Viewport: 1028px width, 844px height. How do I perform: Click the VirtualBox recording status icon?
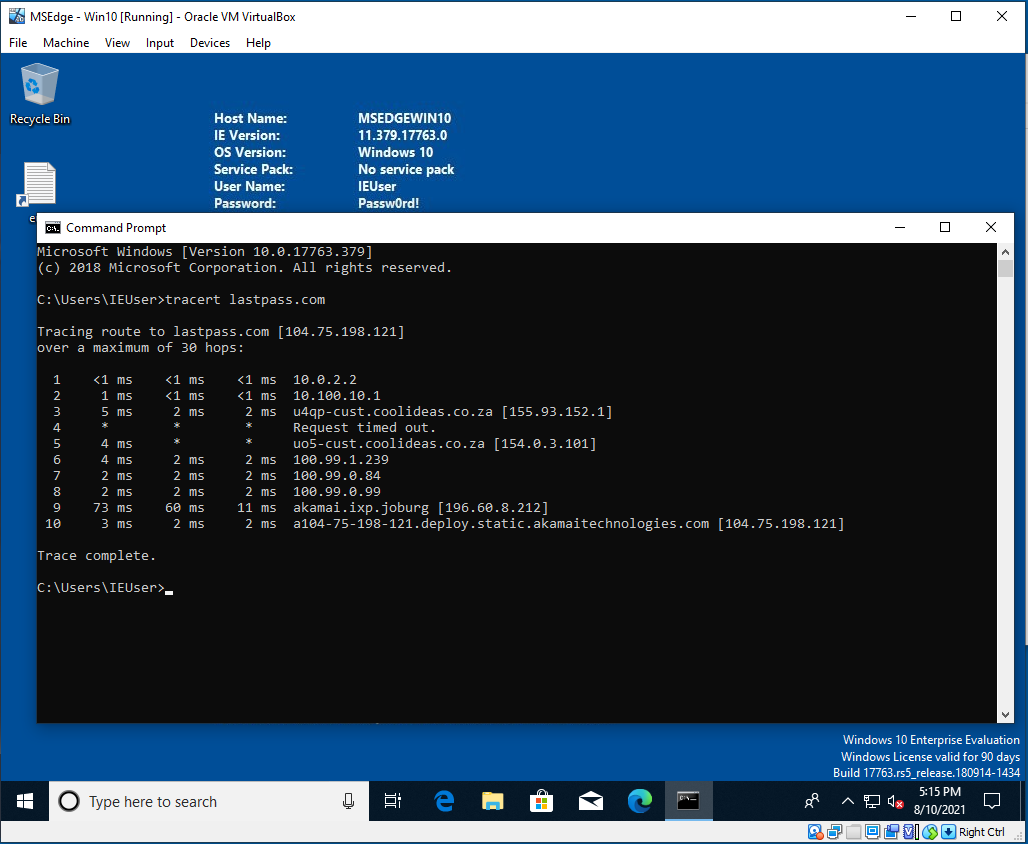(x=892, y=832)
